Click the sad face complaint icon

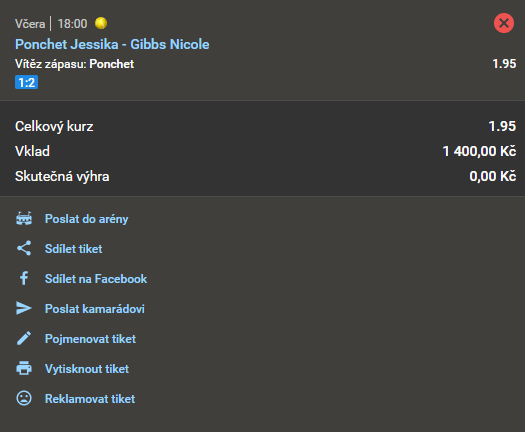[x=24, y=399]
